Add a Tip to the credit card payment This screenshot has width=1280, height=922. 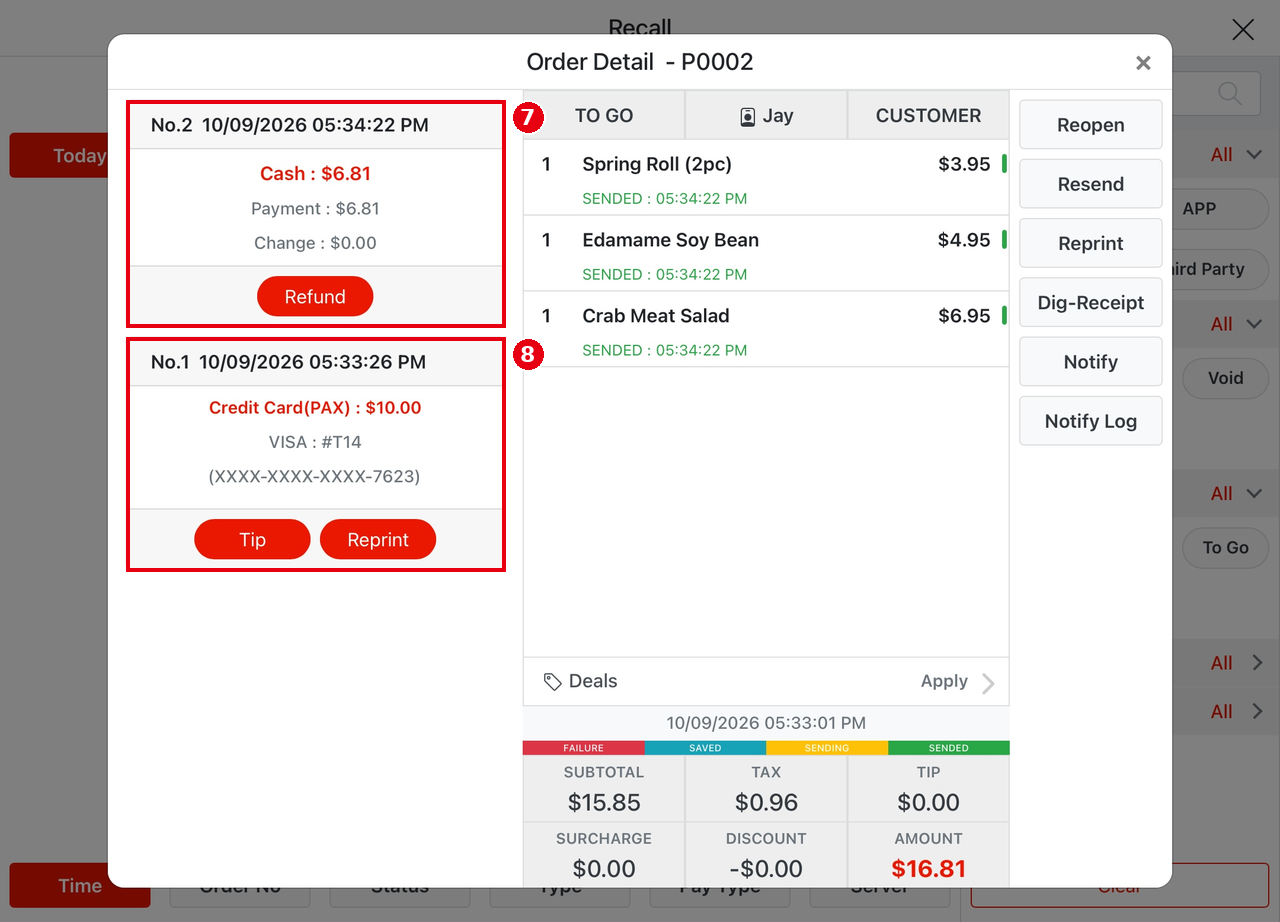point(252,540)
